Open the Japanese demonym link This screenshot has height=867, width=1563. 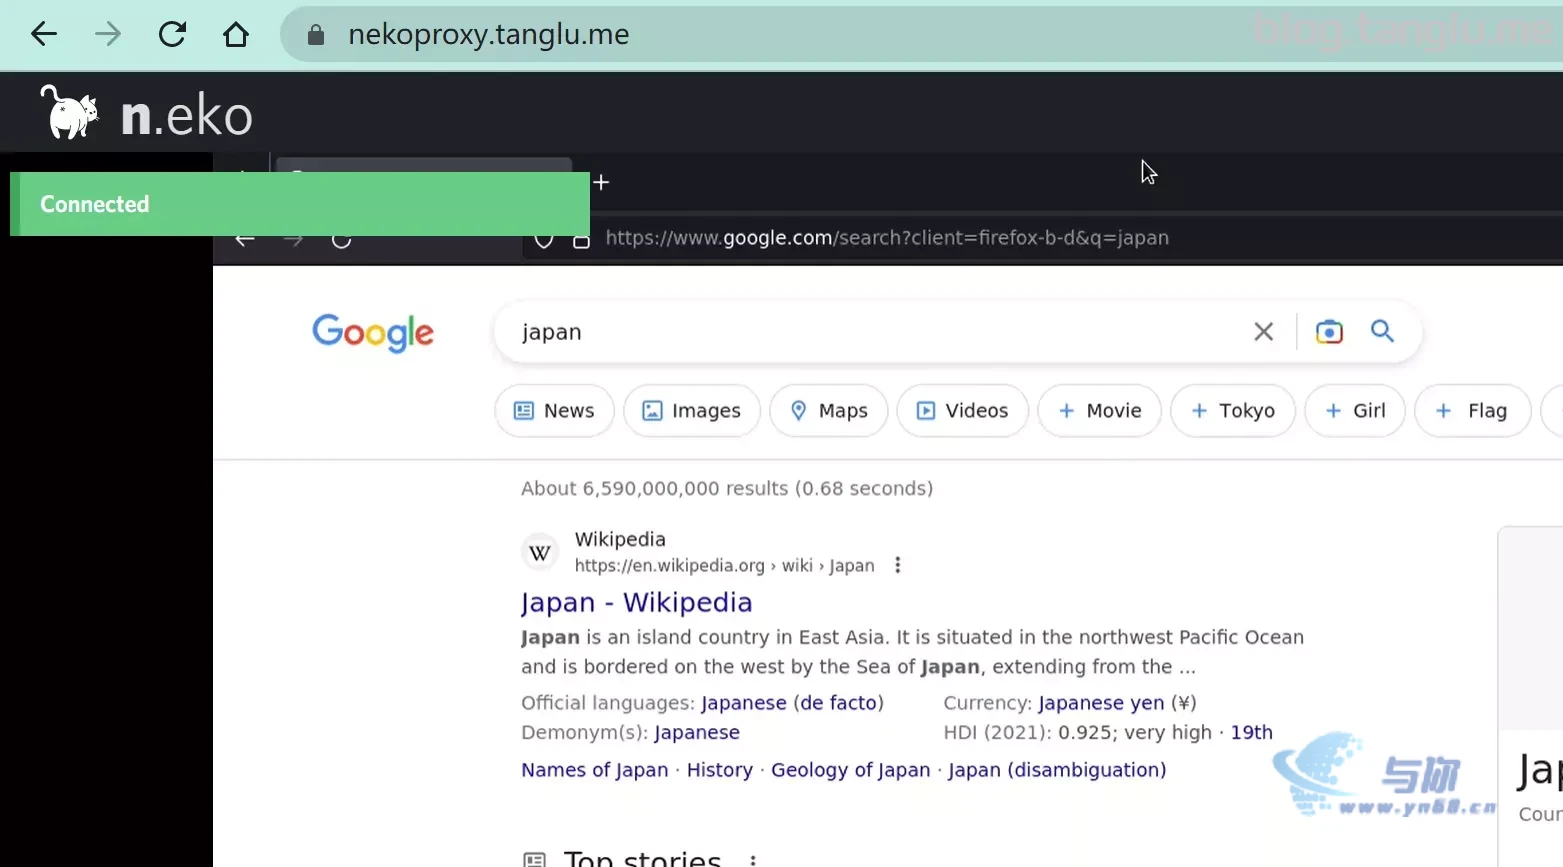[697, 733]
